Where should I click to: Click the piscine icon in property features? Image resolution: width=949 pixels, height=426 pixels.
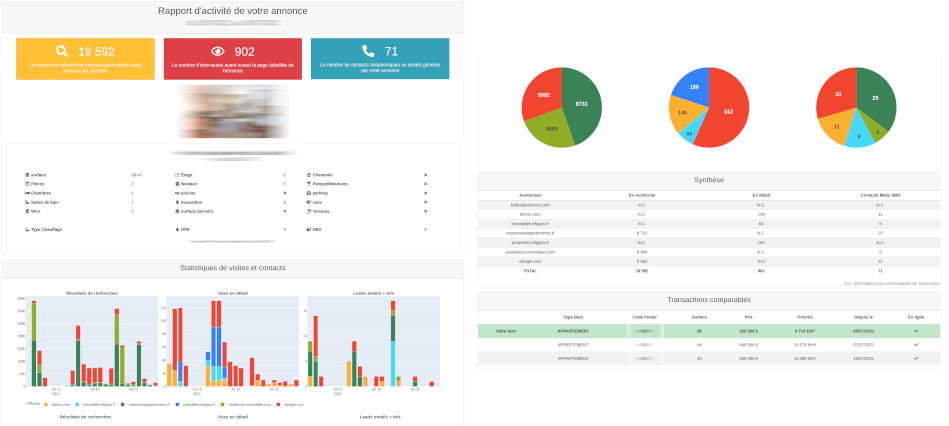(x=177, y=193)
